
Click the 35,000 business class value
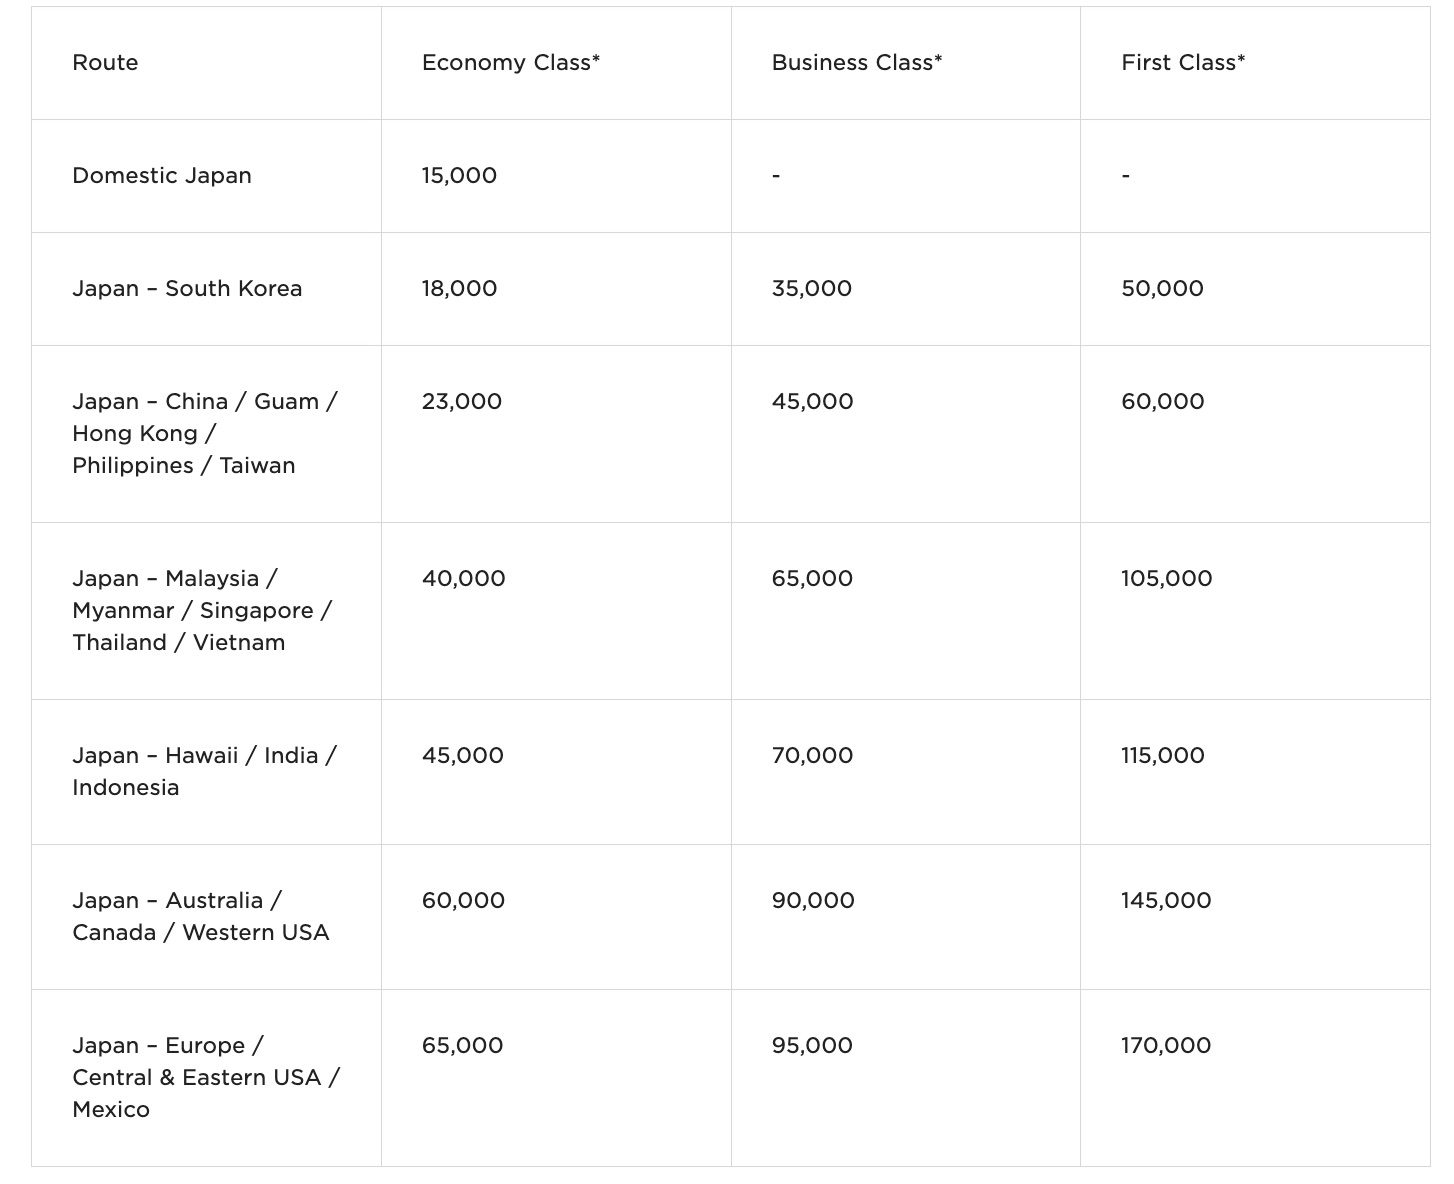811,289
